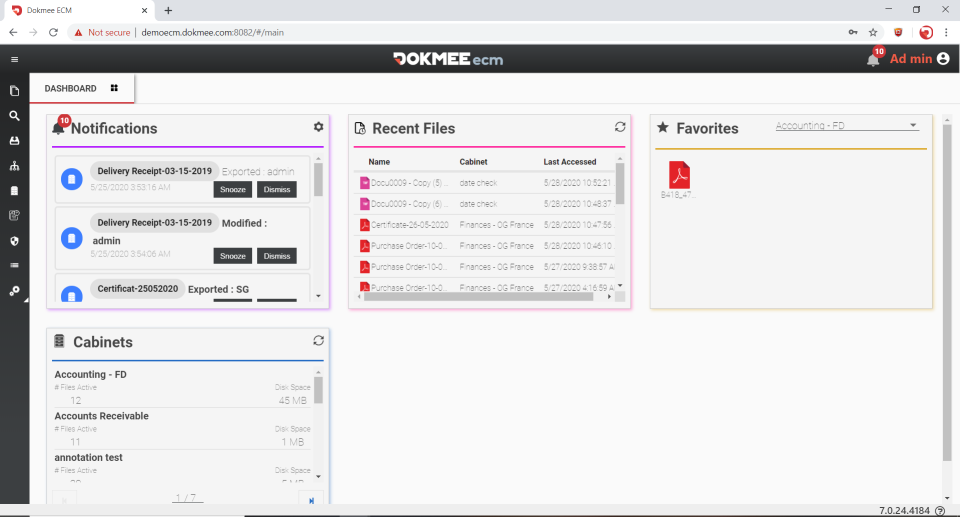This screenshot has height=517, width=960.
Task: Go to next page of Cabinets list
Action: 311,500
